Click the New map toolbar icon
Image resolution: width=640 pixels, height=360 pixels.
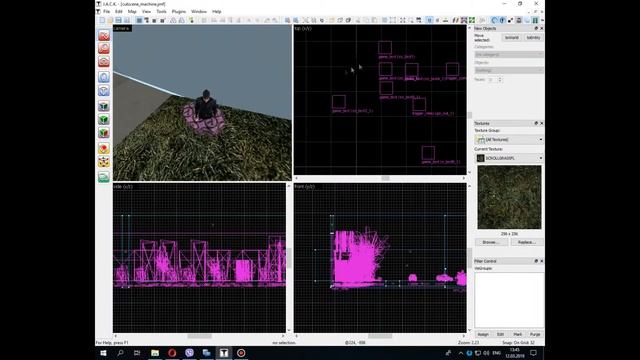coord(102,20)
